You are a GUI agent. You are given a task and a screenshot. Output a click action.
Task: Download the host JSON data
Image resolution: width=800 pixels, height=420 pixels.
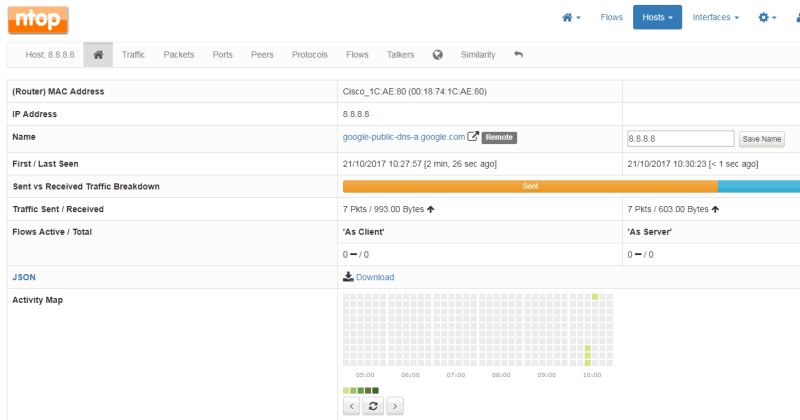pos(375,277)
